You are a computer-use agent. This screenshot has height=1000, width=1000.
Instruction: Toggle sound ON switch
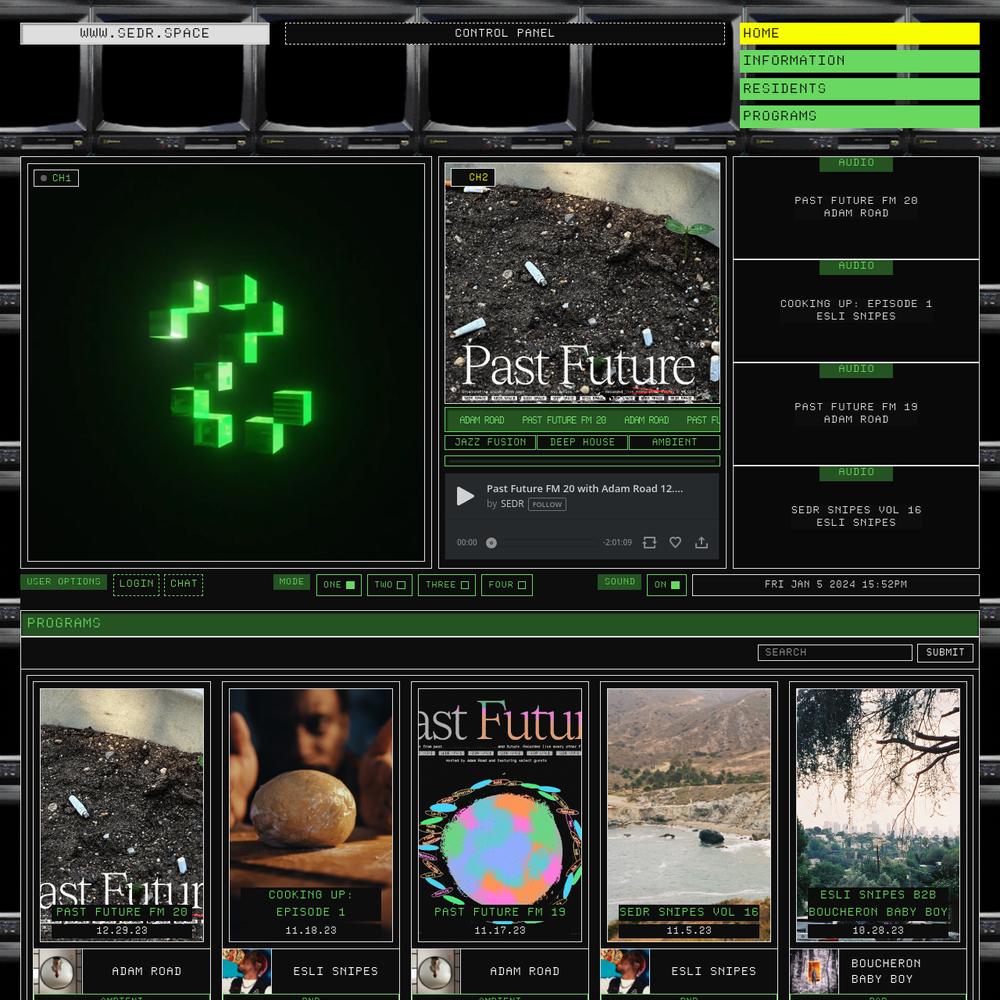tap(666, 585)
